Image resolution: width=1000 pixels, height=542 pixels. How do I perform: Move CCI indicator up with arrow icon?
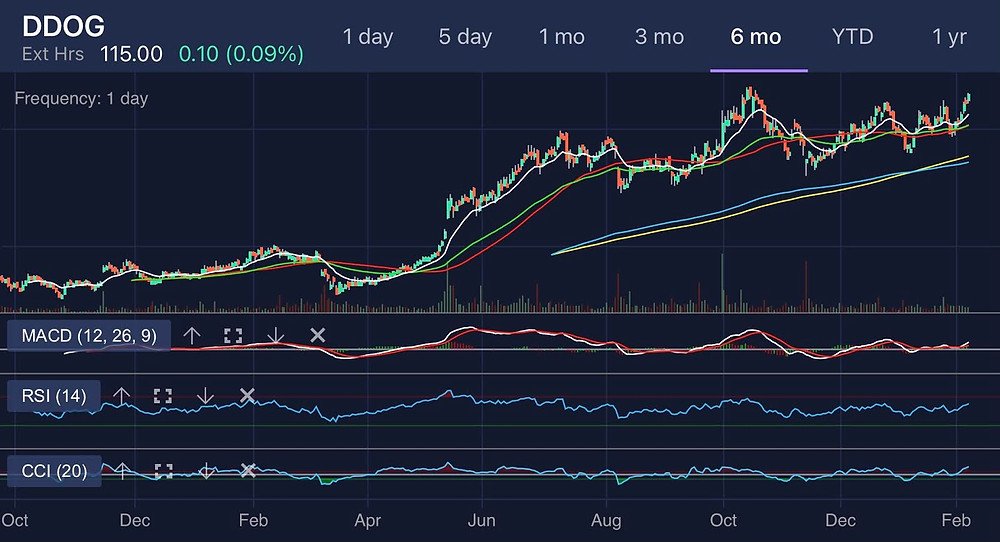click(122, 471)
